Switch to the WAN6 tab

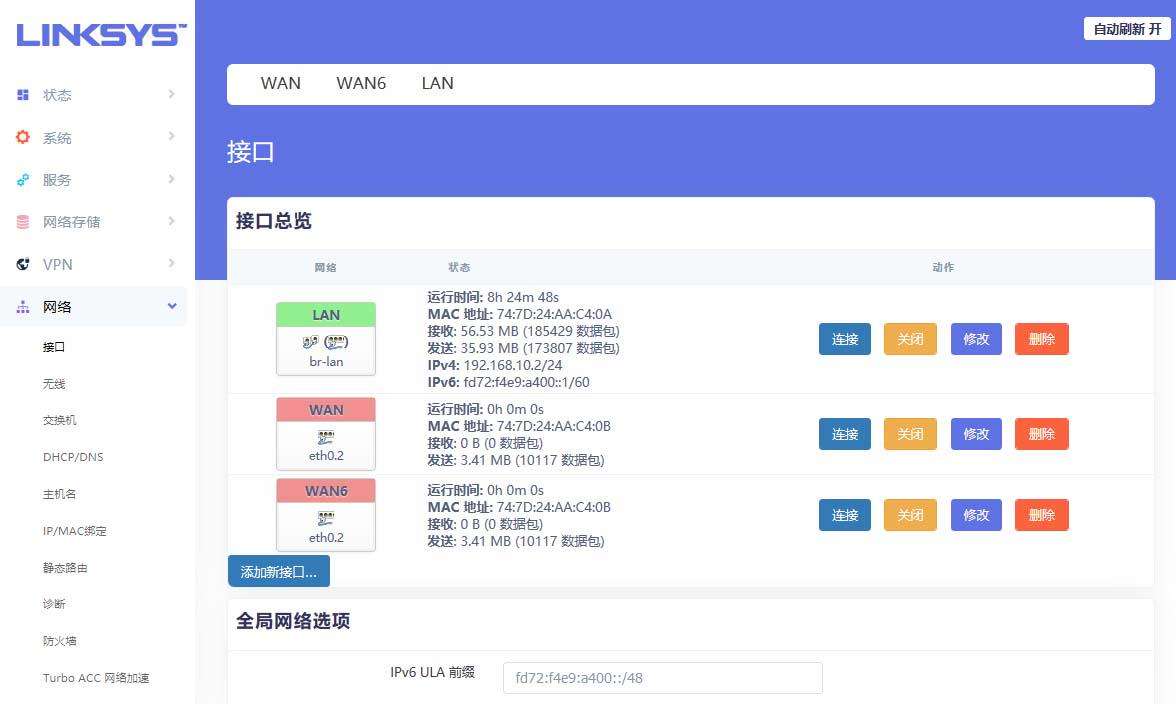pyautogui.click(x=361, y=83)
